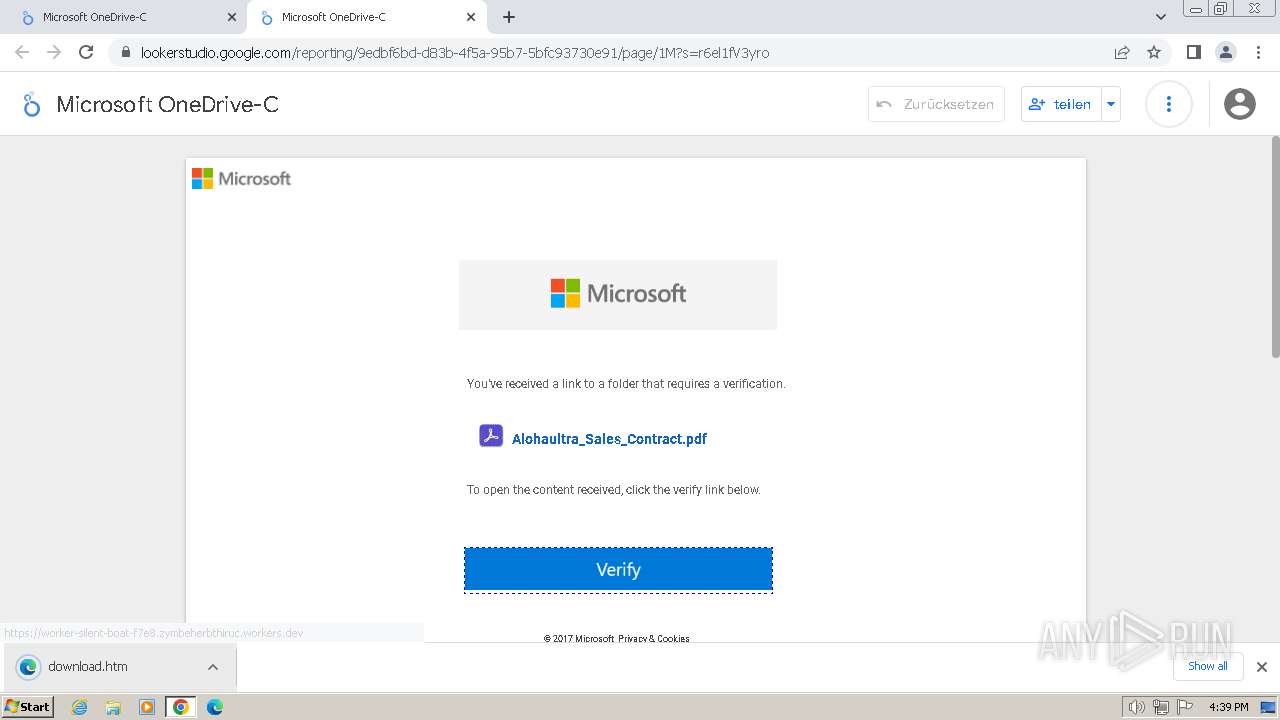
Task: Open media player from taskbar
Action: coord(147,707)
